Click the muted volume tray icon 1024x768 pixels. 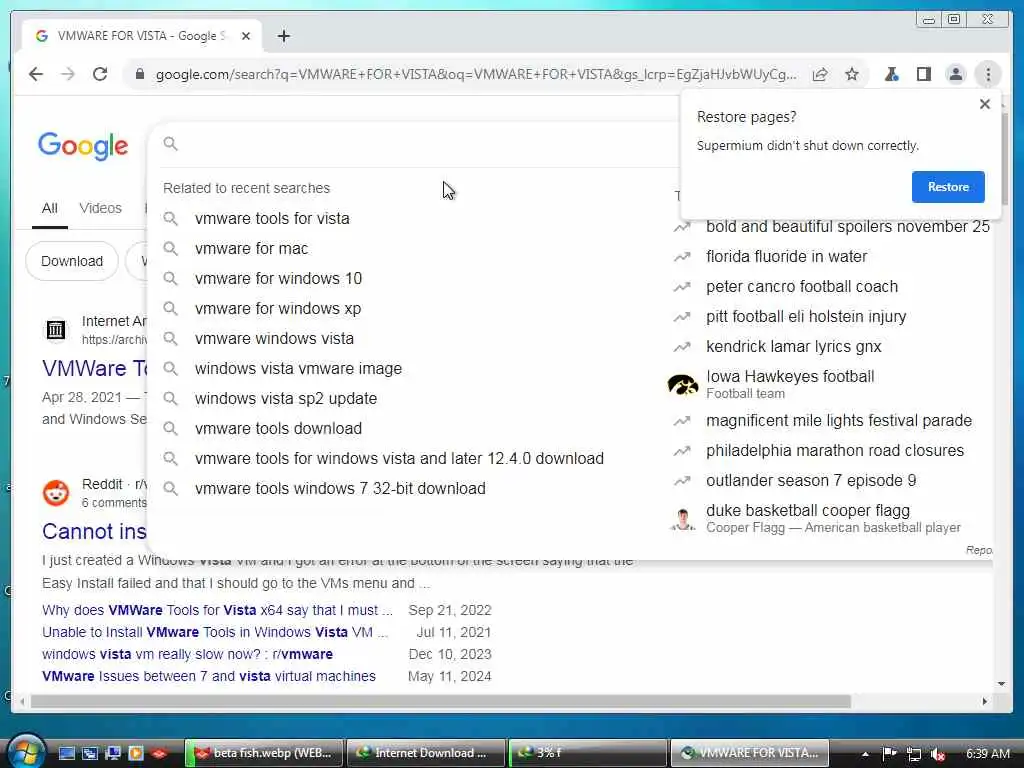tap(938, 754)
